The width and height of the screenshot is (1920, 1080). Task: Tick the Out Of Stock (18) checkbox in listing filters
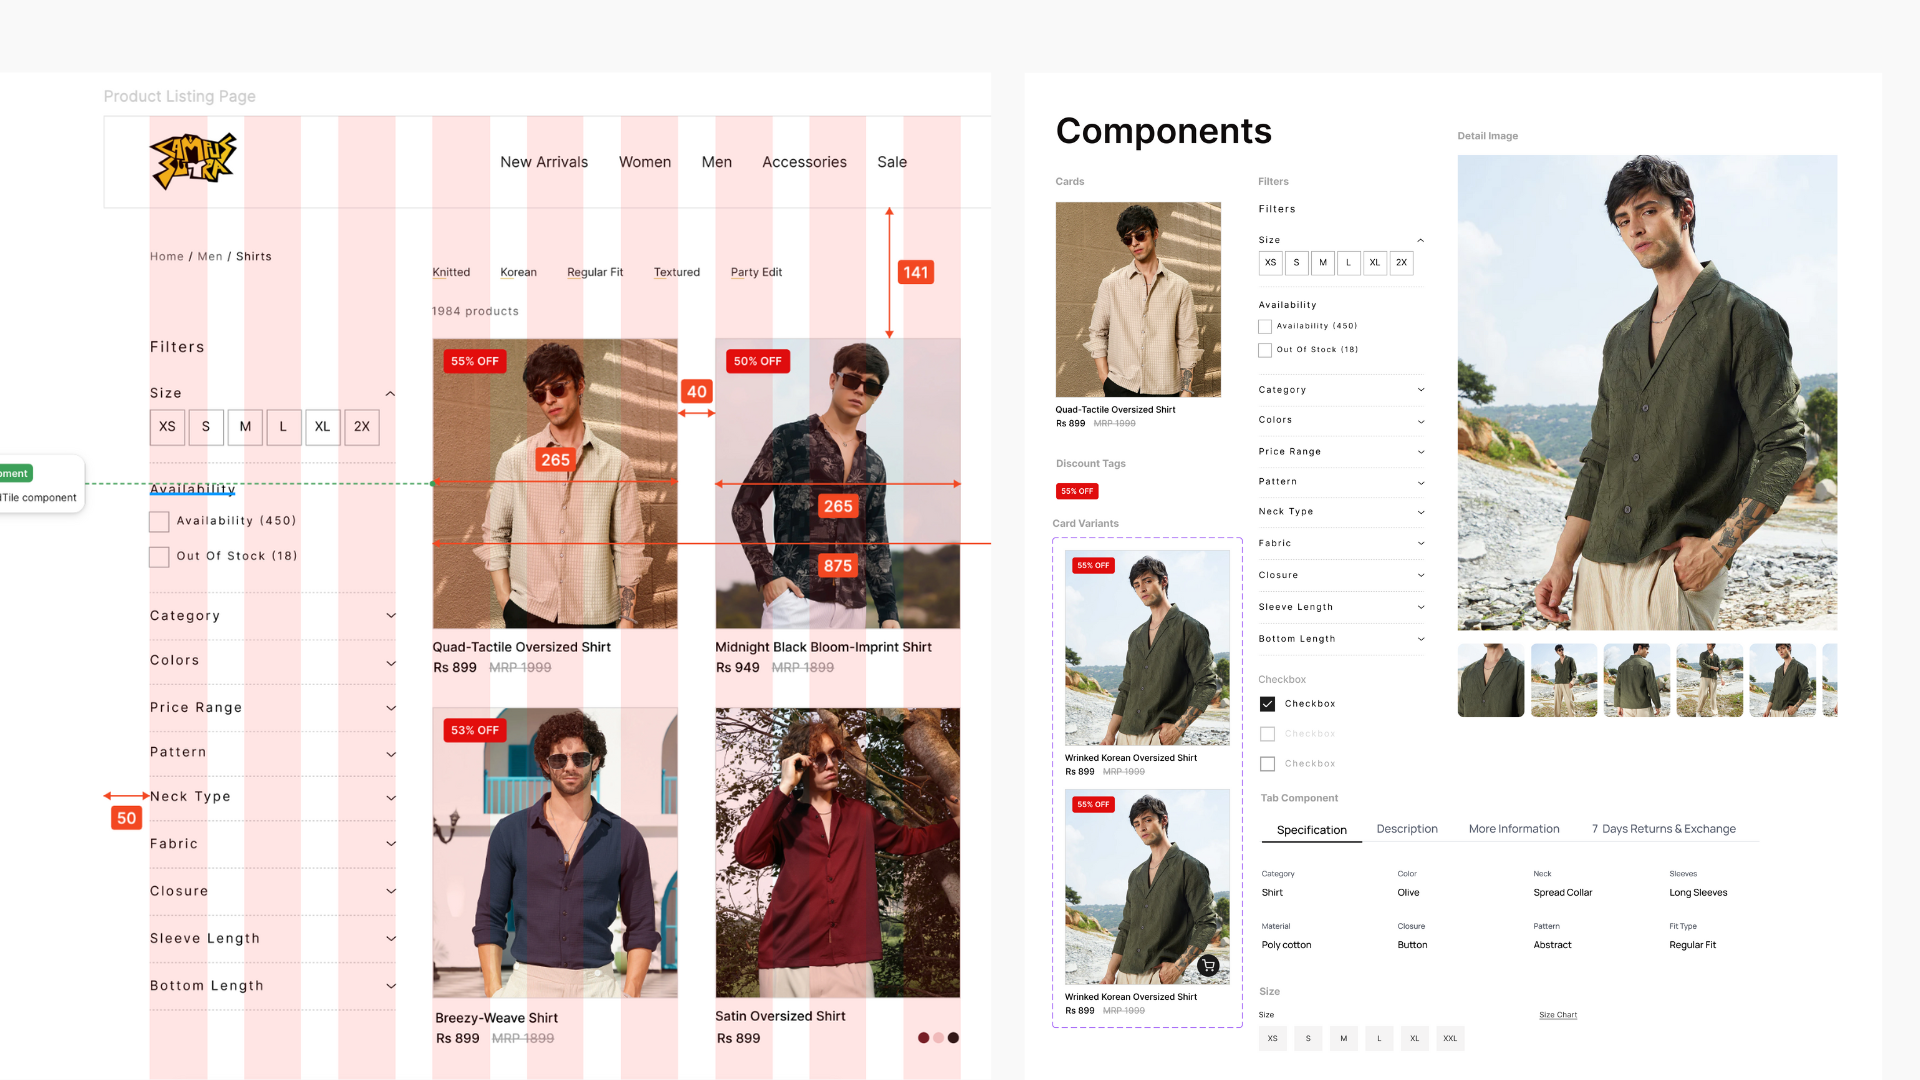click(159, 557)
